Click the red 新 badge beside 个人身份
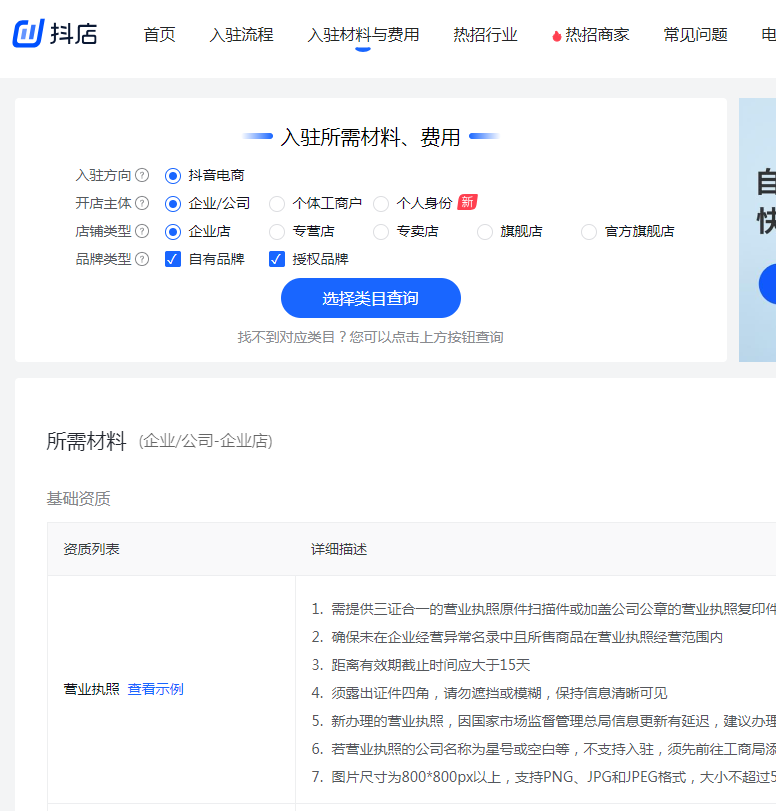The width and height of the screenshot is (776, 811). click(467, 202)
